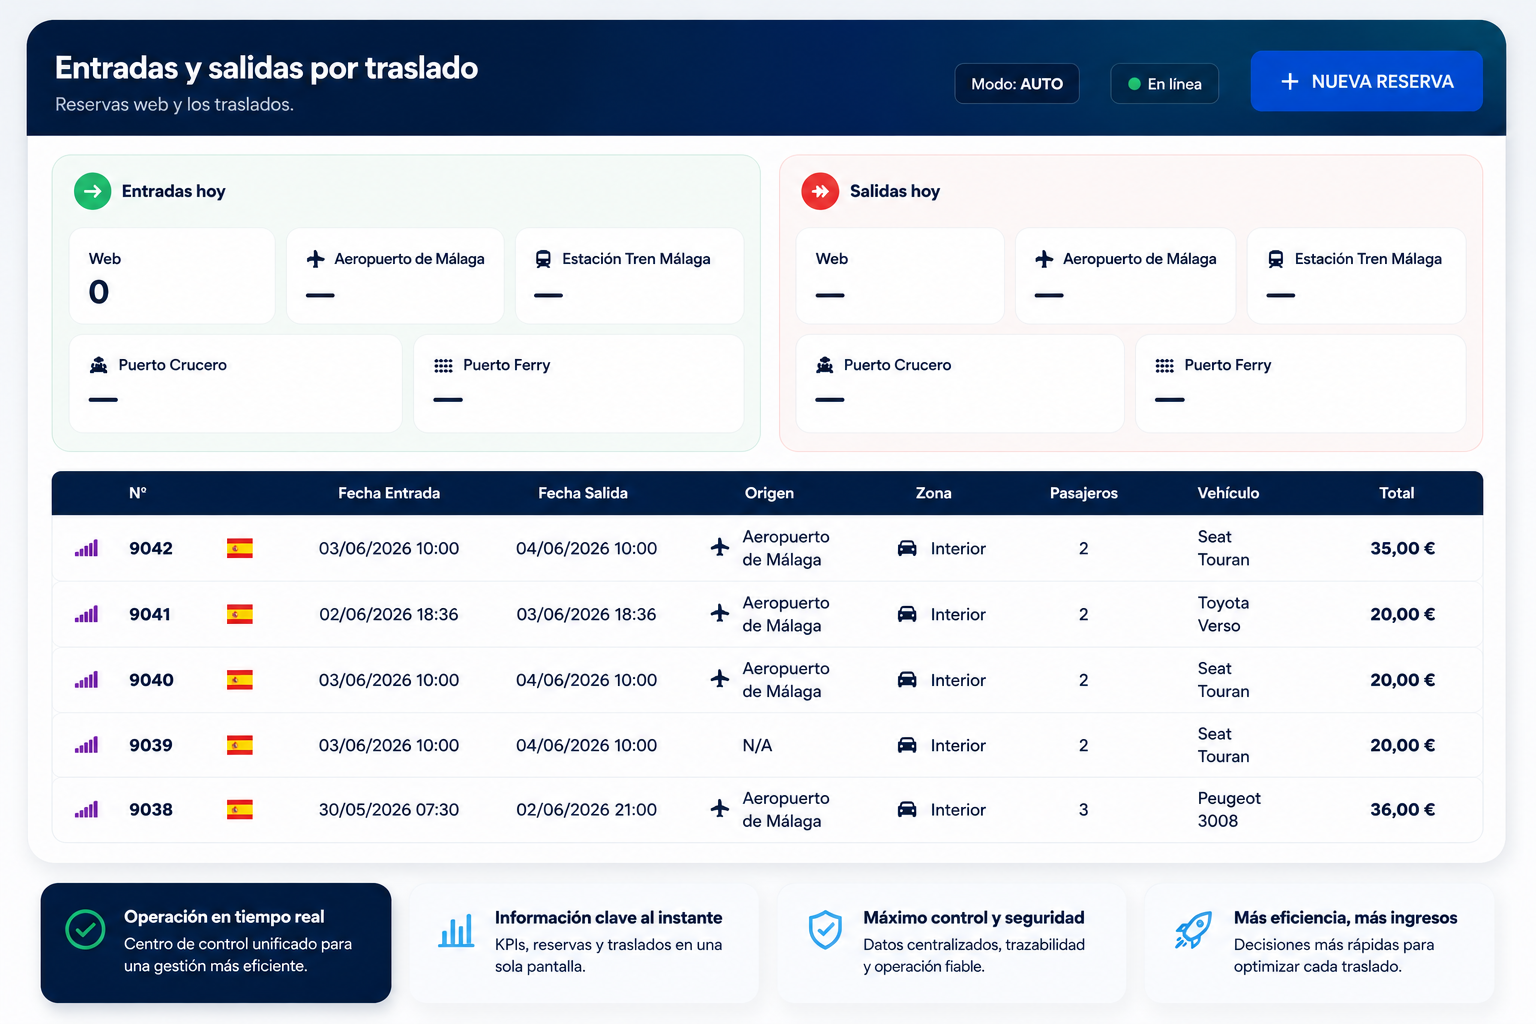Click the Fecha Entrada column header
Image resolution: width=1536 pixels, height=1024 pixels.
click(x=389, y=493)
